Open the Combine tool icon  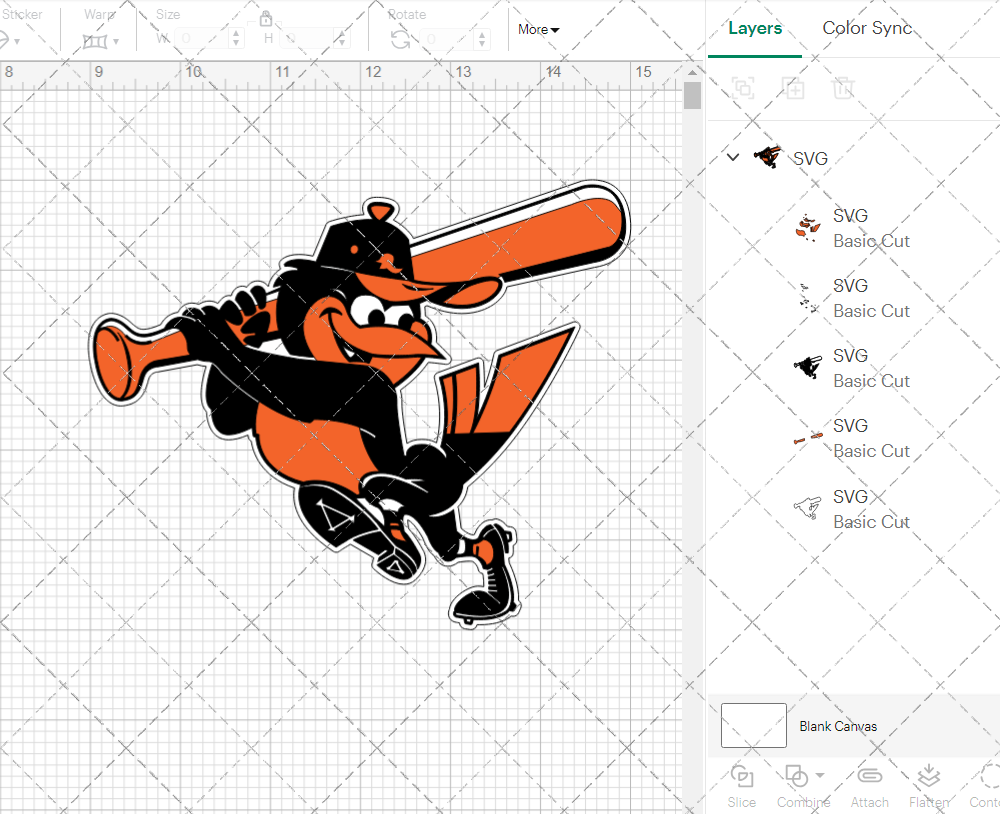[797, 776]
